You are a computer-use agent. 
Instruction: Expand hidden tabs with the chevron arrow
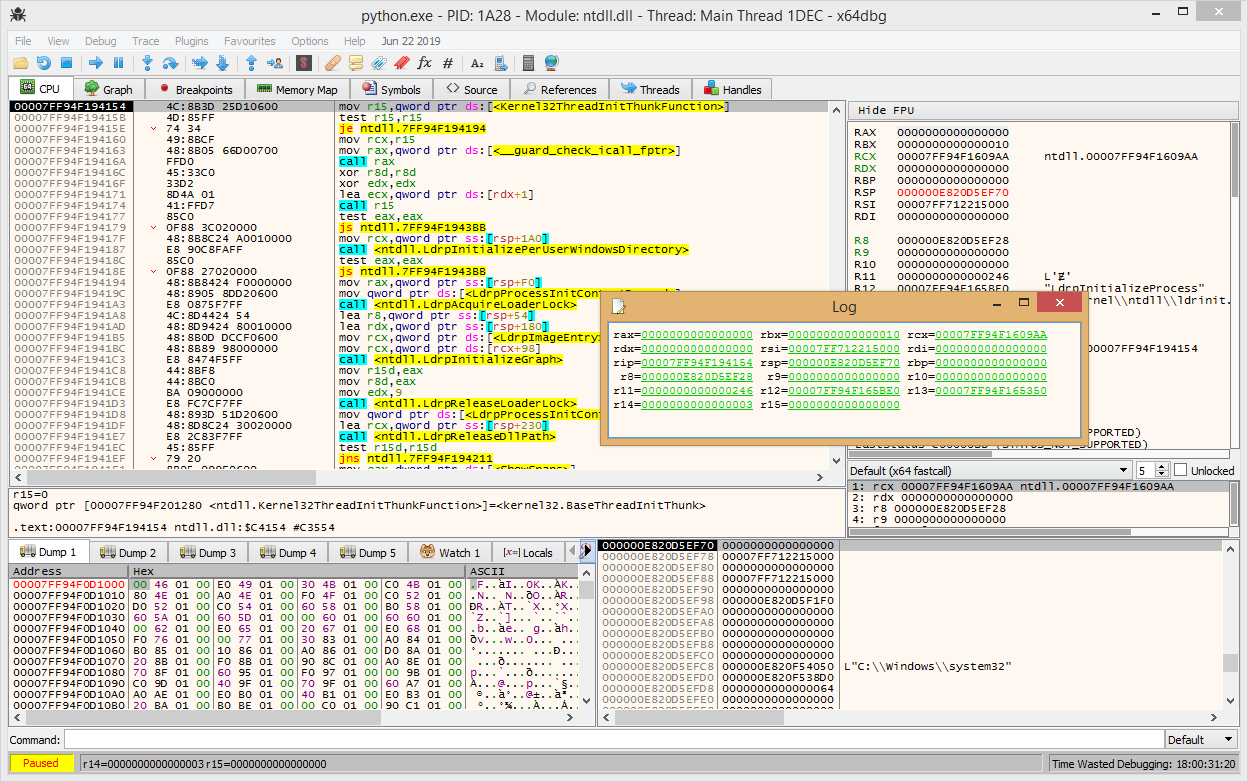586,551
